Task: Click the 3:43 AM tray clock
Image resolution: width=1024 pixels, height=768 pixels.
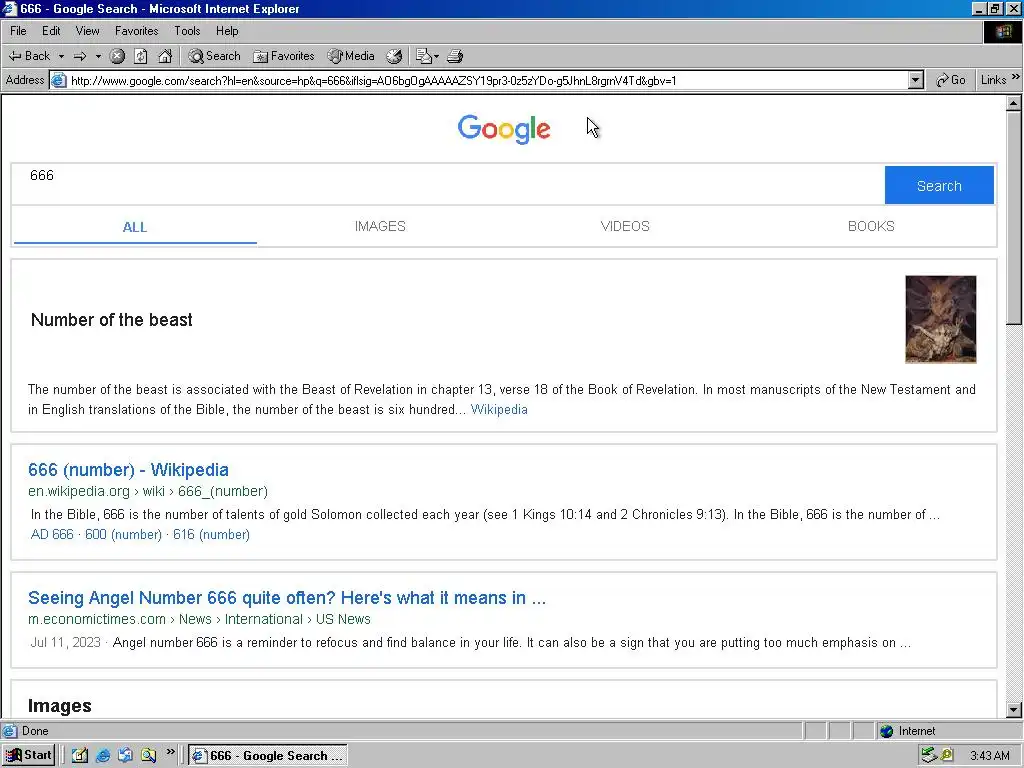Action: pos(989,756)
